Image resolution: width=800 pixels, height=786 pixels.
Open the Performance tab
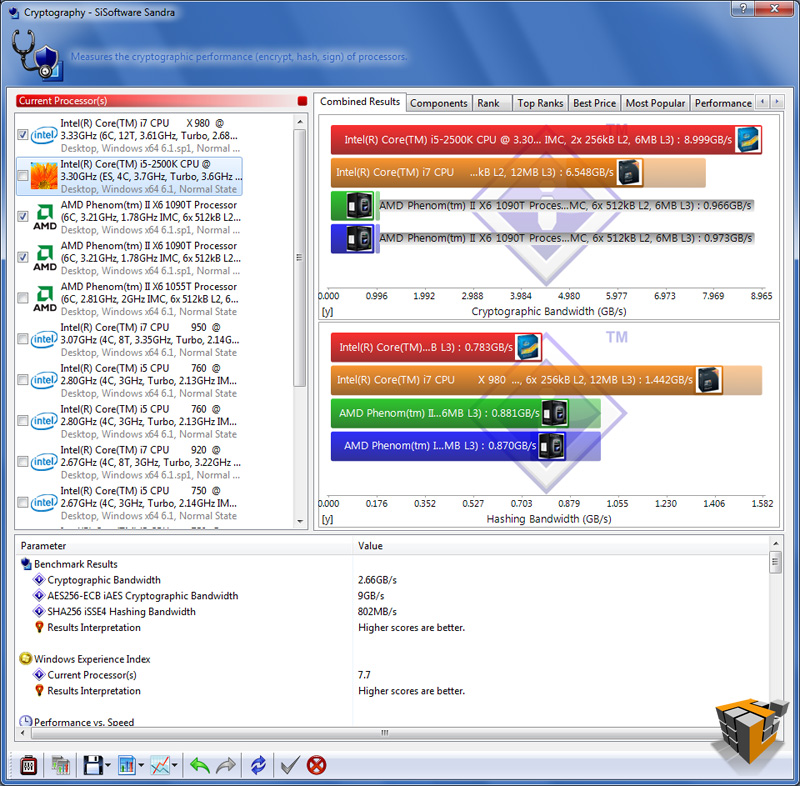(722, 103)
